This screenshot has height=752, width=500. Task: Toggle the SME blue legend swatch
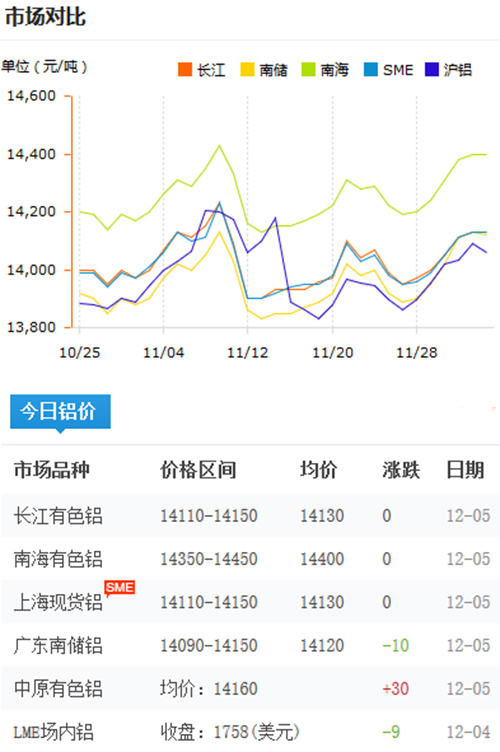click(371, 70)
